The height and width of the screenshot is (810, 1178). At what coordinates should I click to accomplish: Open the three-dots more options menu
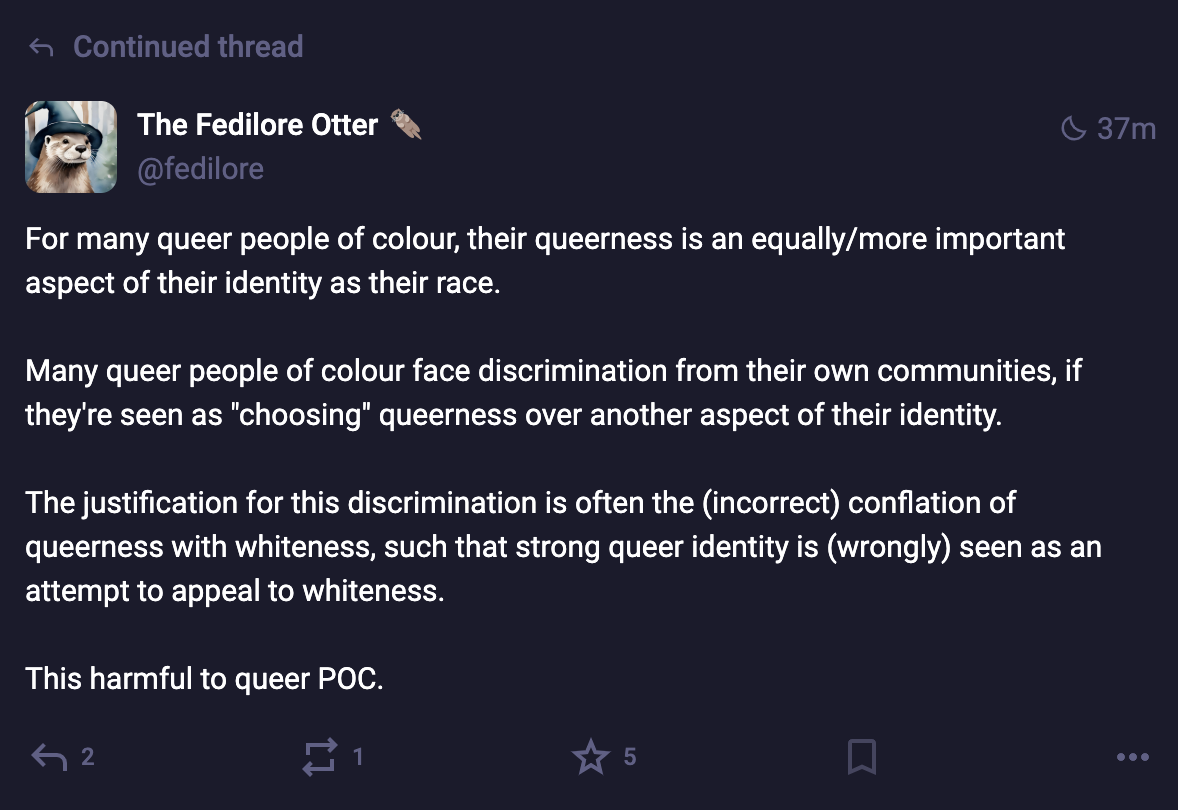pyautogui.click(x=1132, y=757)
